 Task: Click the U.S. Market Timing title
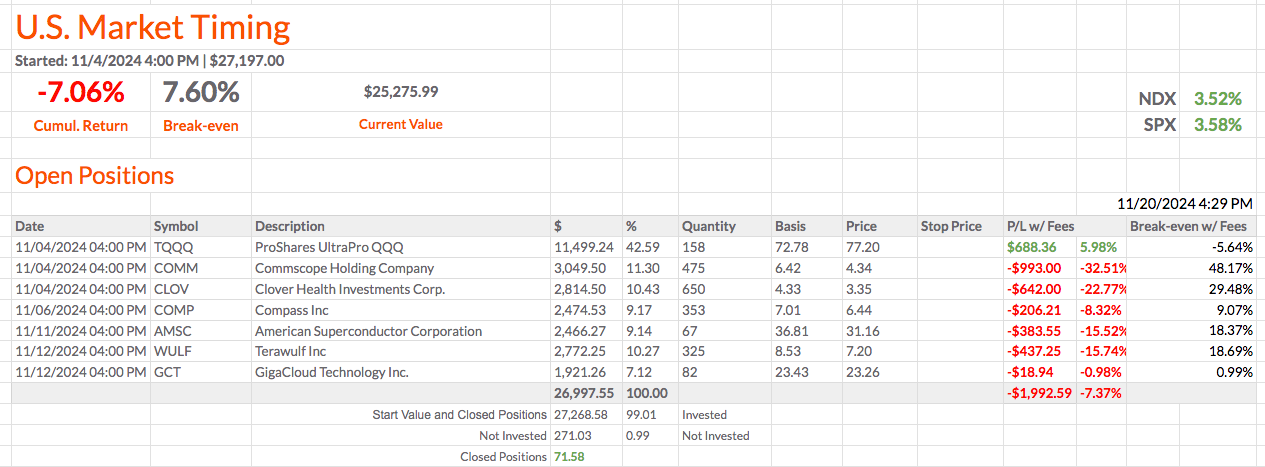(x=153, y=28)
